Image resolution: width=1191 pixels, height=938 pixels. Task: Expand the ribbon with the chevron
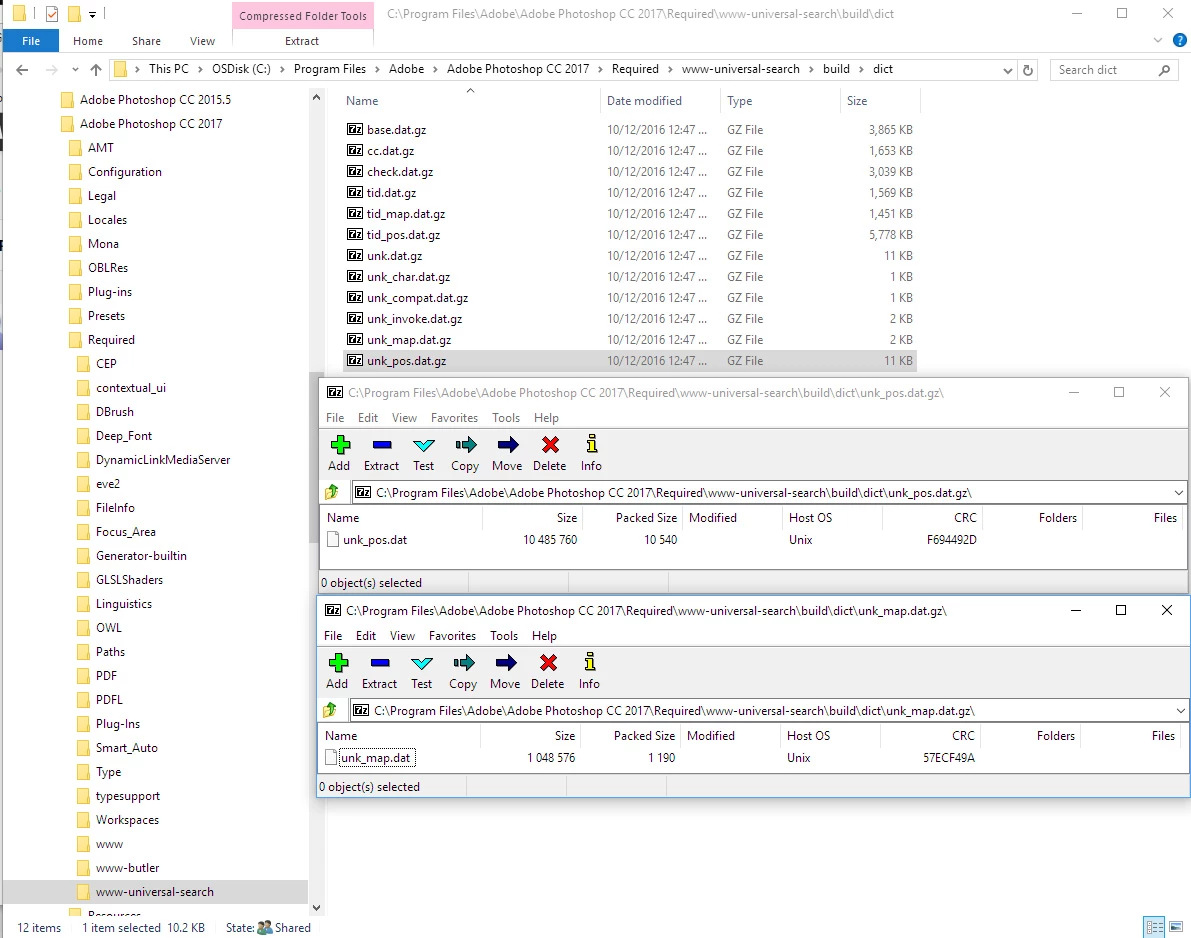1158,40
